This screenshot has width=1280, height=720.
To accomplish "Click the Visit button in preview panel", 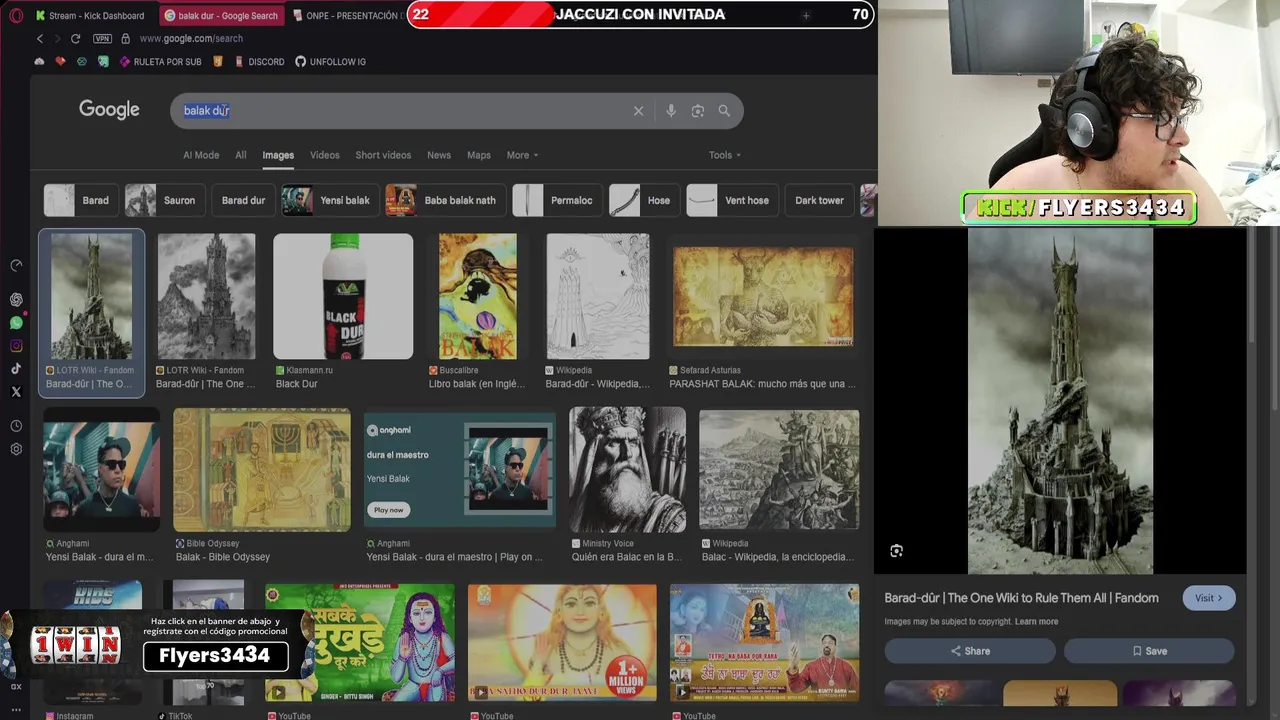I will click(x=1209, y=598).
